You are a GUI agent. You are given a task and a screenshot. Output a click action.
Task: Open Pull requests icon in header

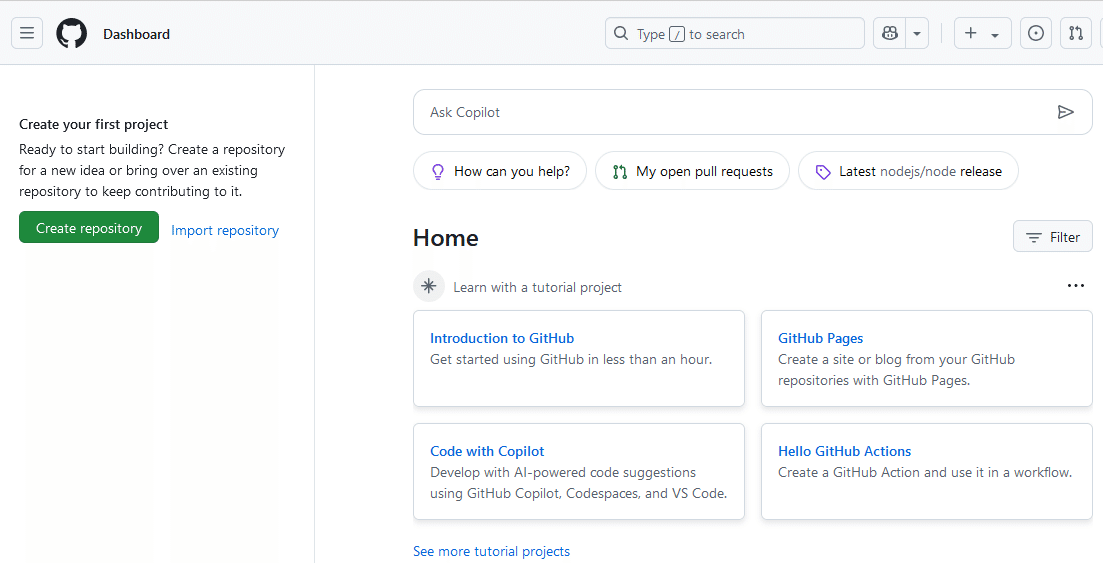1076,33
